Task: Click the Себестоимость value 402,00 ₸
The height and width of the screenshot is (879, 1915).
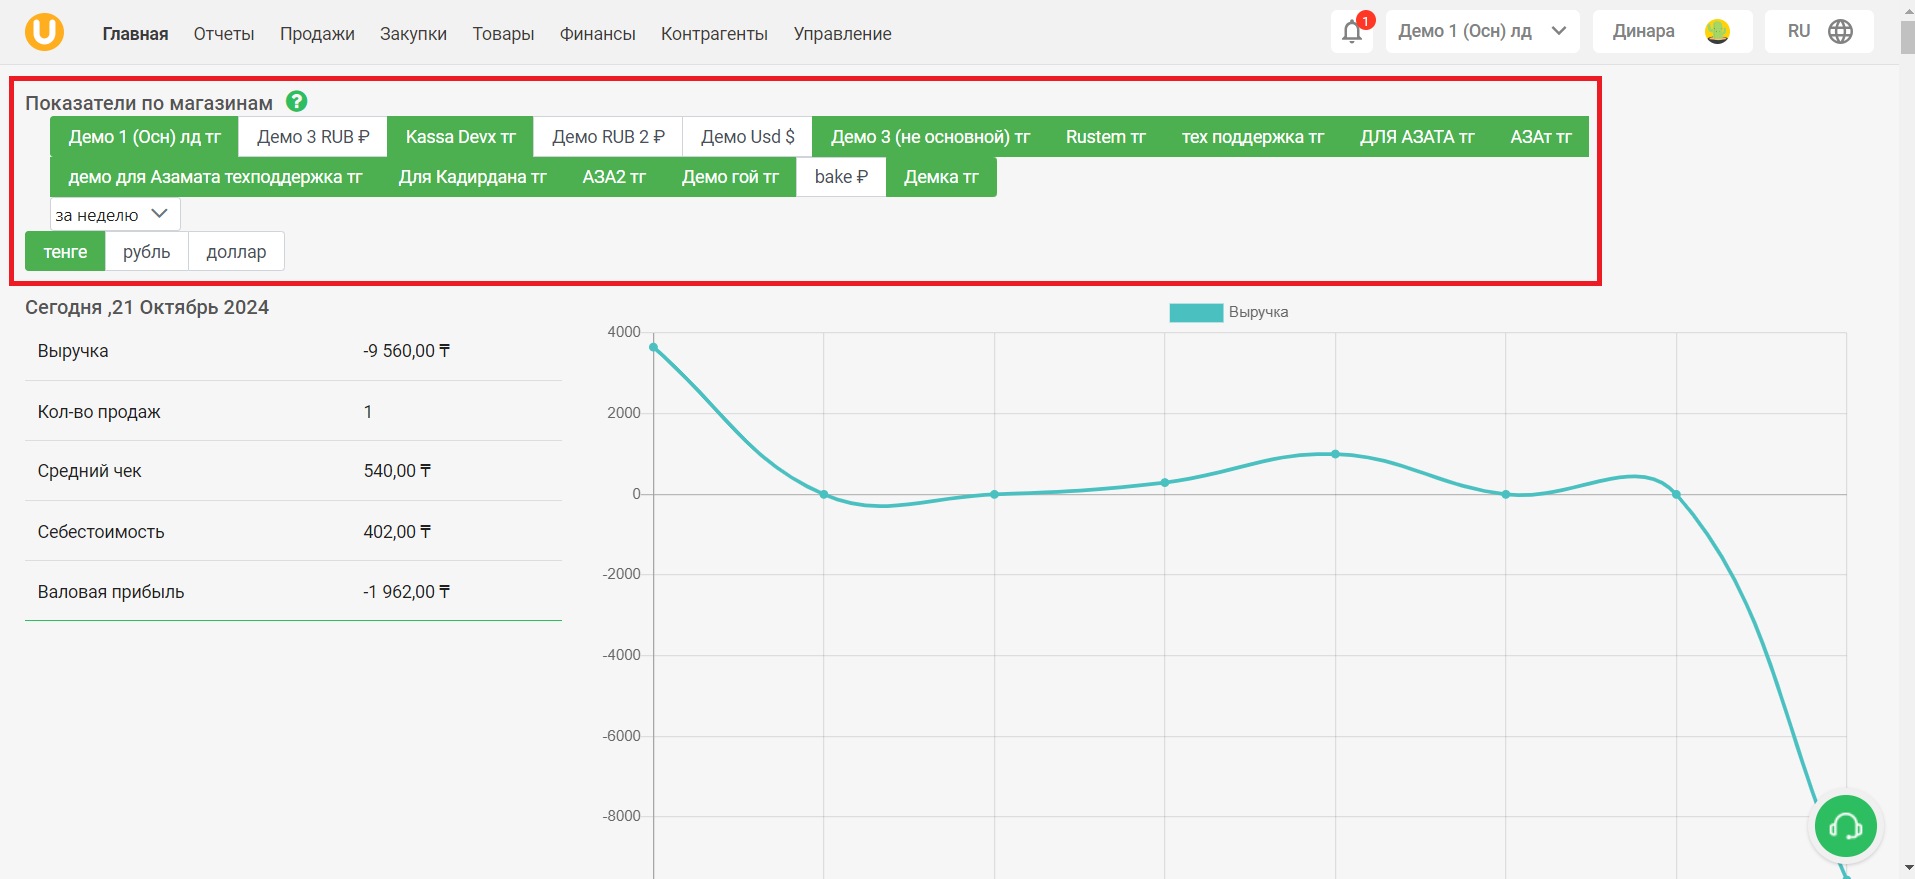Action: pyautogui.click(x=397, y=532)
